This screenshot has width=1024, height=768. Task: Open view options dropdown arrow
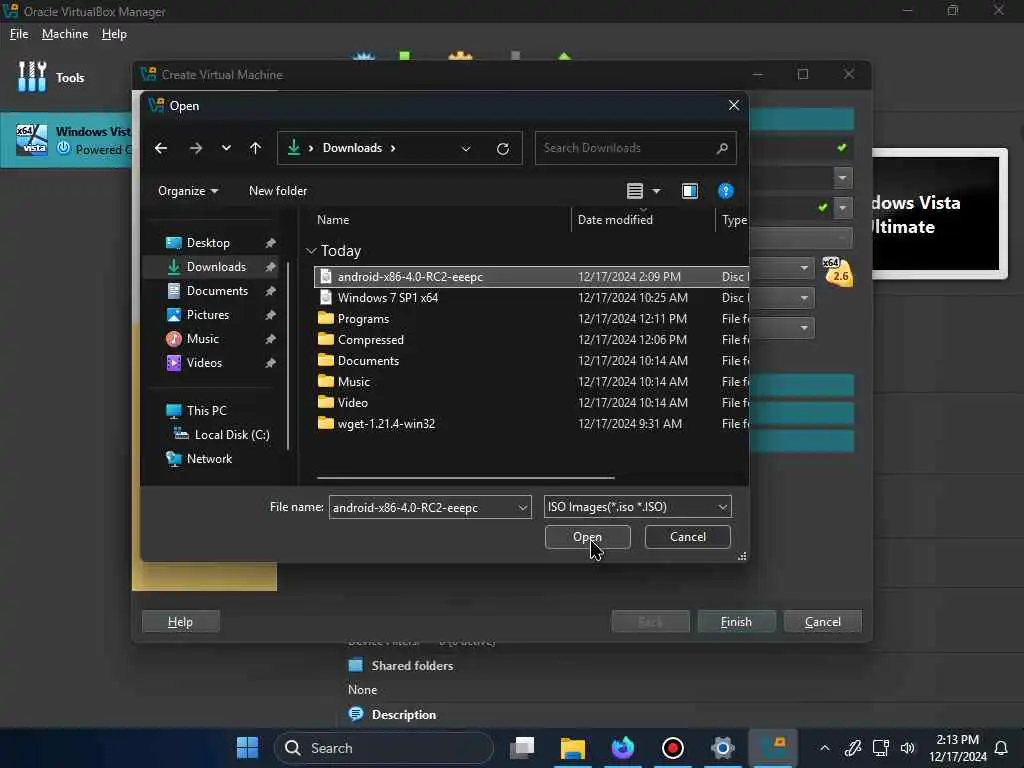[x=656, y=191]
